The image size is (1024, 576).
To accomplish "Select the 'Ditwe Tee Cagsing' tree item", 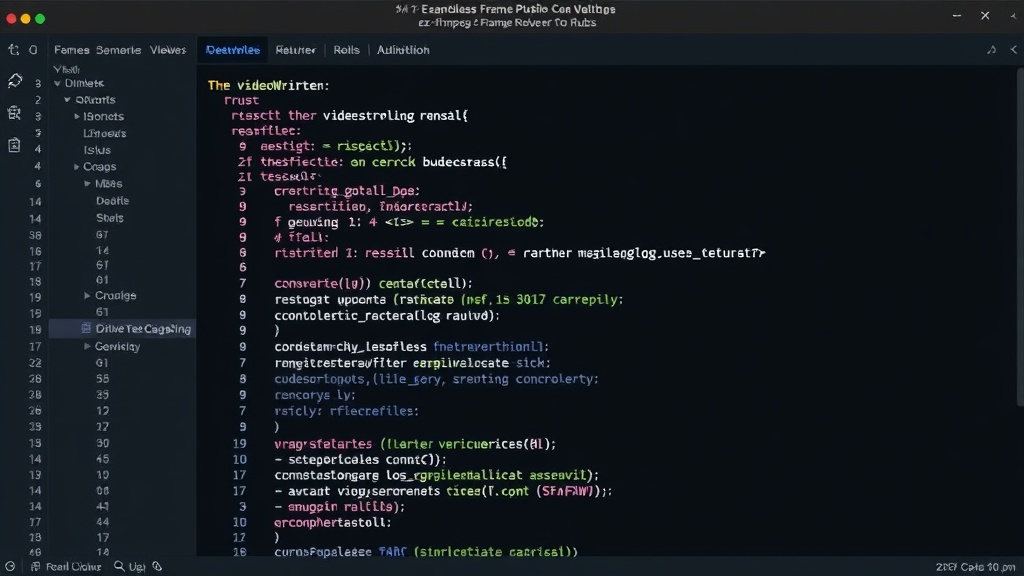I will [x=122, y=328].
